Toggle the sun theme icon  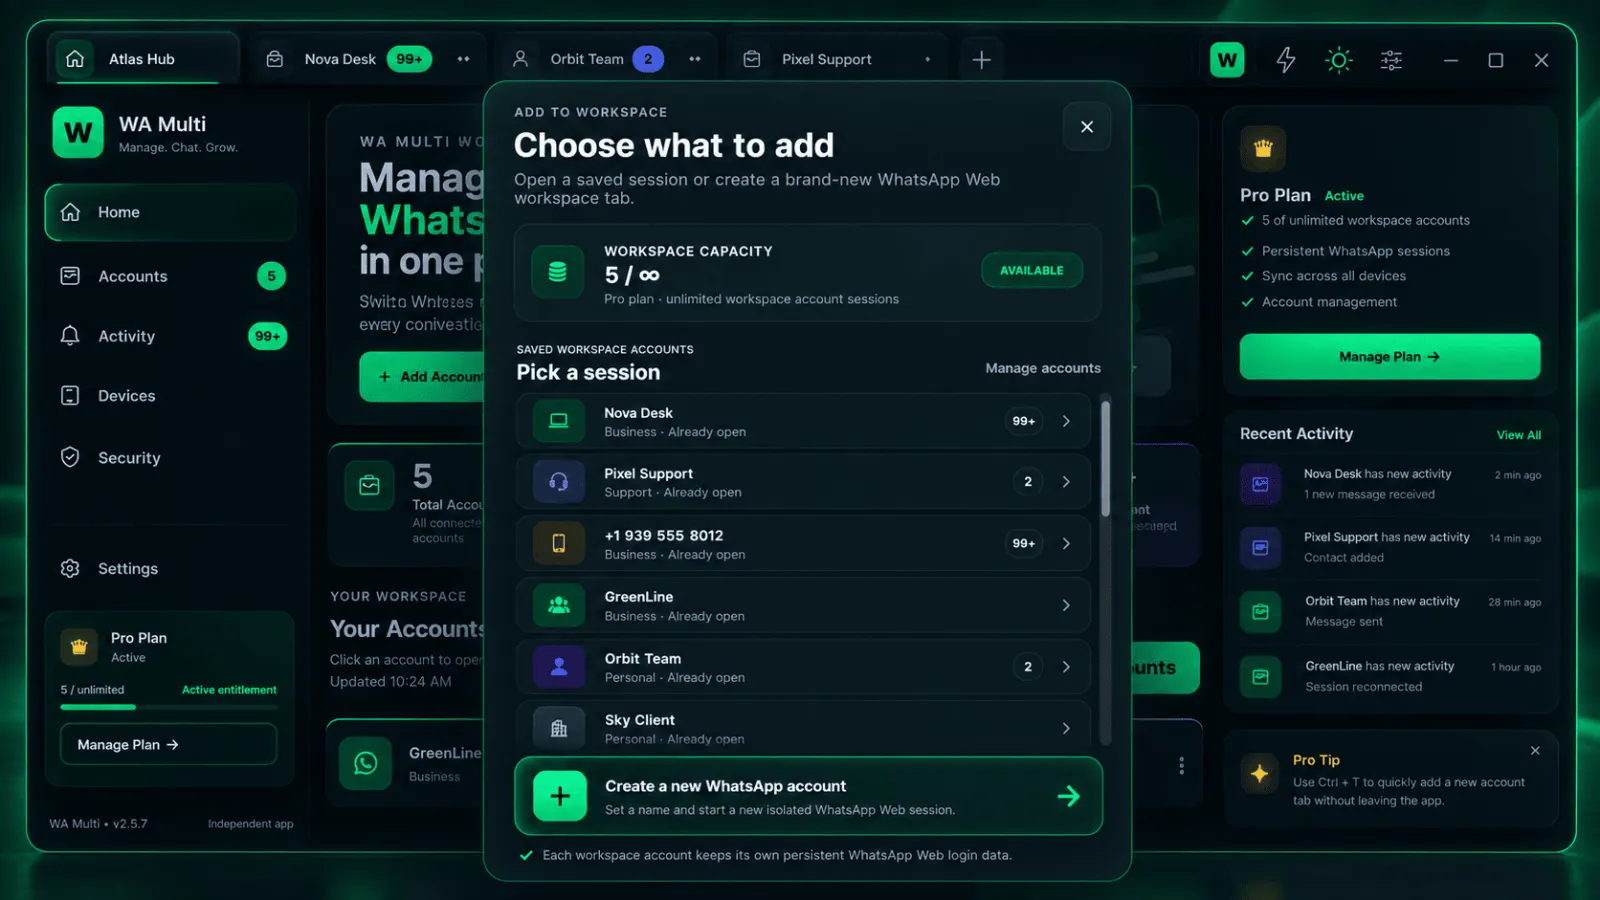tap(1338, 60)
